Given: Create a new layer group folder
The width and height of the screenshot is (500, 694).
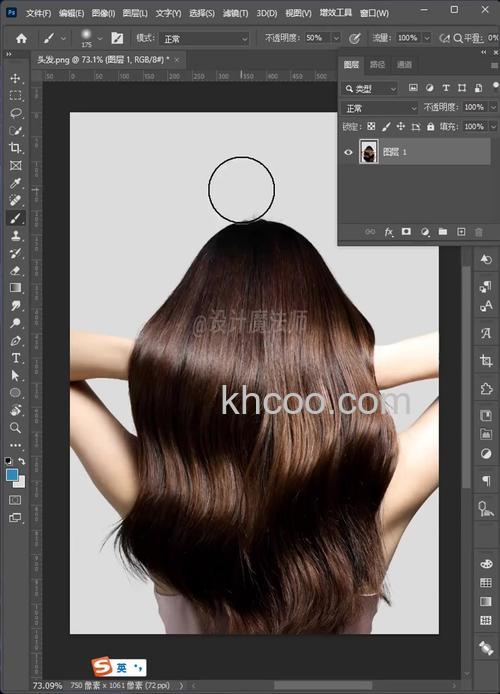Looking at the screenshot, I should point(443,232).
